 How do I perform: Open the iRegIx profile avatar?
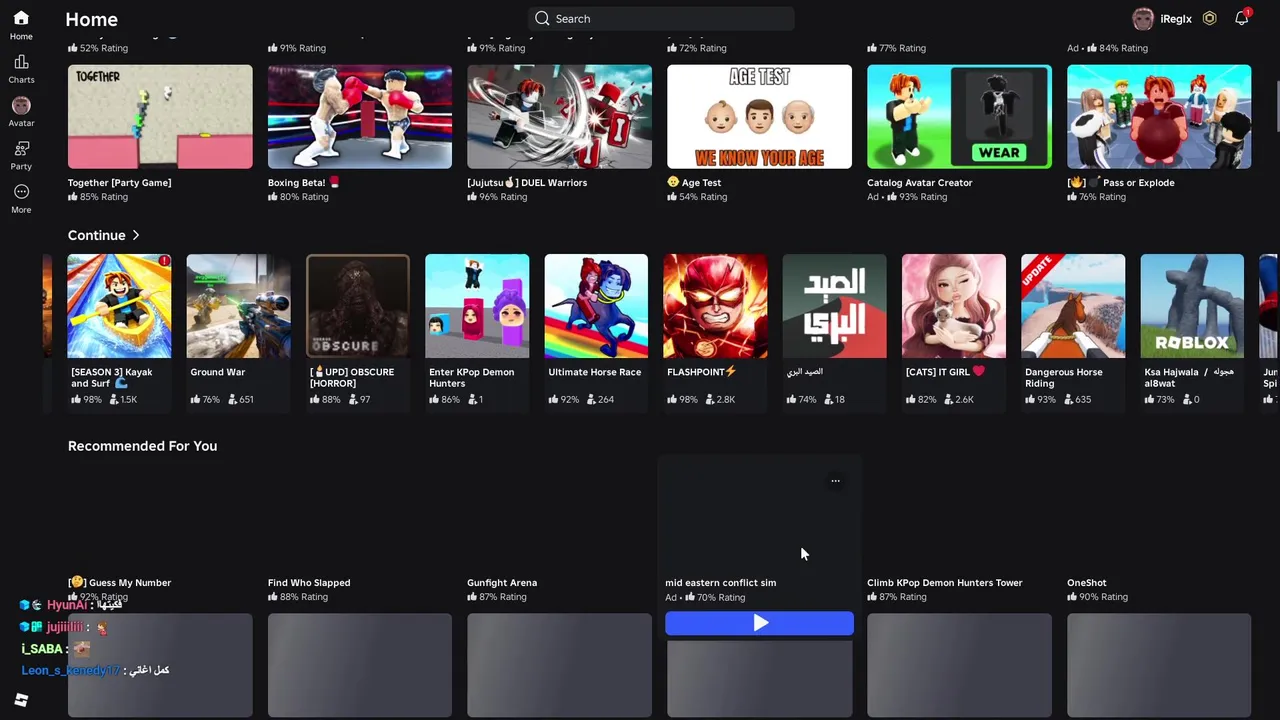point(1142,18)
